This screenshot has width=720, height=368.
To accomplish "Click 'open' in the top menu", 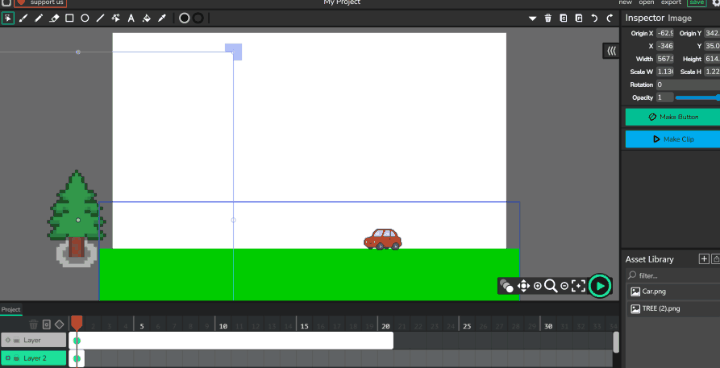I will click(646, 2).
